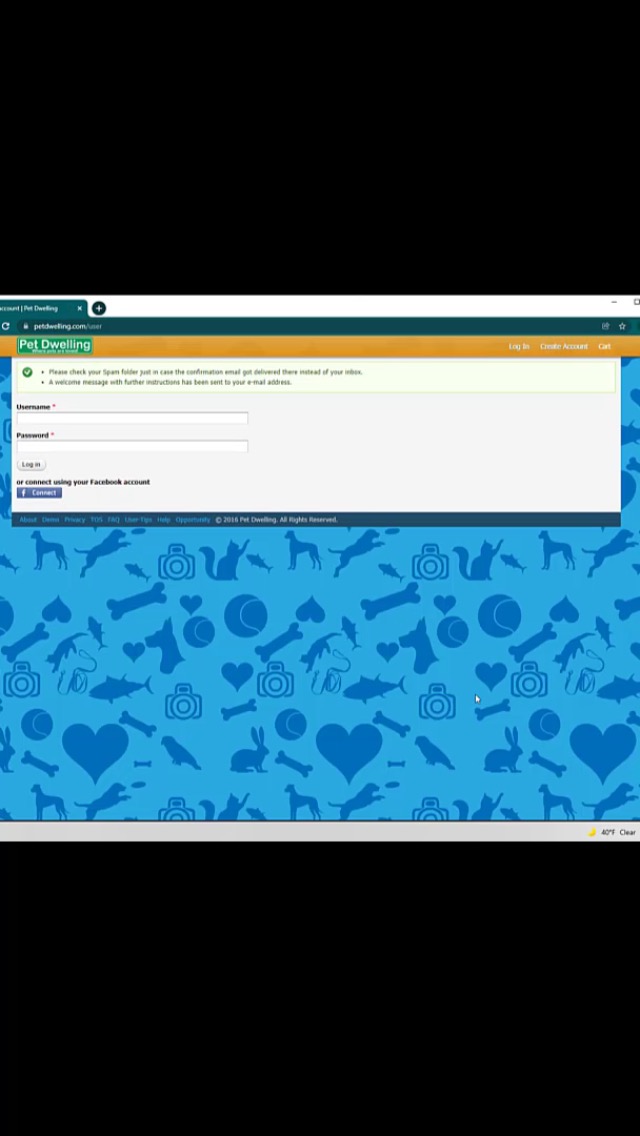Click the Facebook Connect button
Screen dimensions: 640x1136
pyautogui.click(x=39, y=493)
